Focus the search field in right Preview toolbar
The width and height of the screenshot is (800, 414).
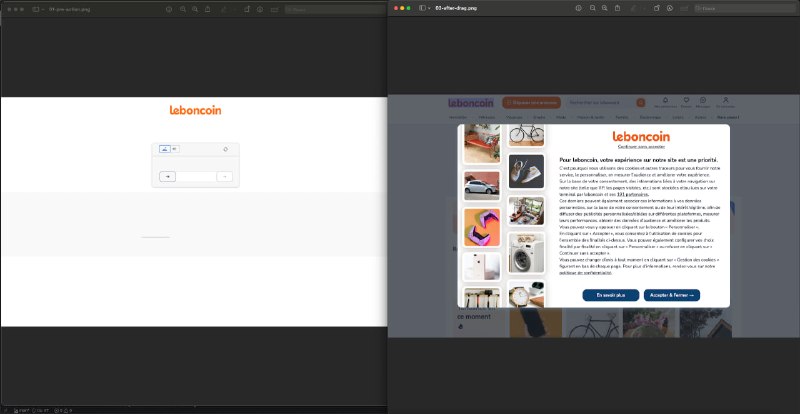745,8
